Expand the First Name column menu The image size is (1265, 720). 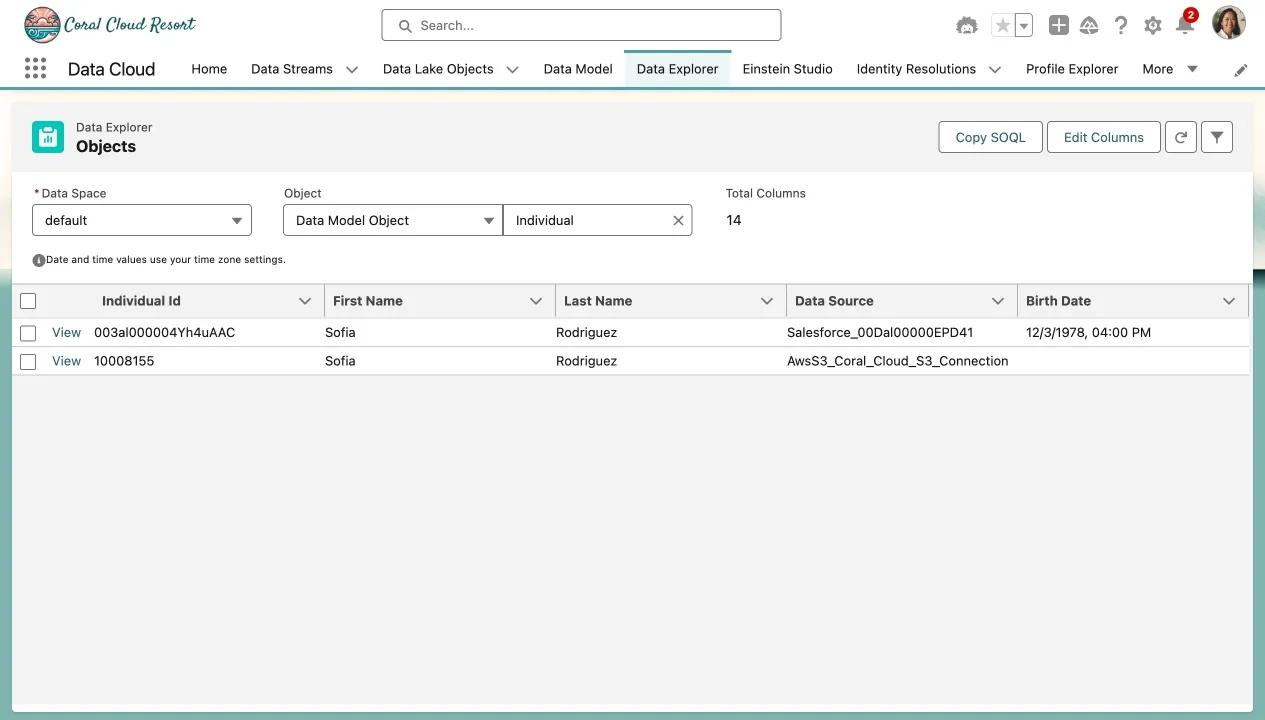[536, 301]
